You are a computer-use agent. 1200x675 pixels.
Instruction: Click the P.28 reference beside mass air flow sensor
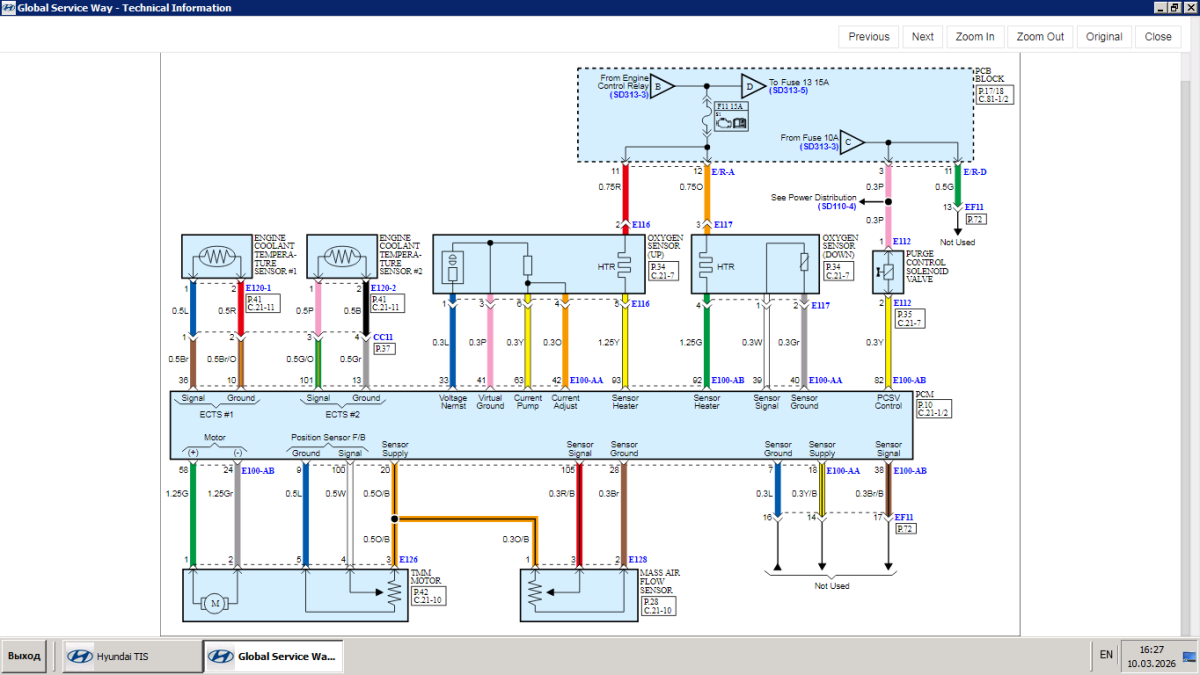pyautogui.click(x=658, y=605)
